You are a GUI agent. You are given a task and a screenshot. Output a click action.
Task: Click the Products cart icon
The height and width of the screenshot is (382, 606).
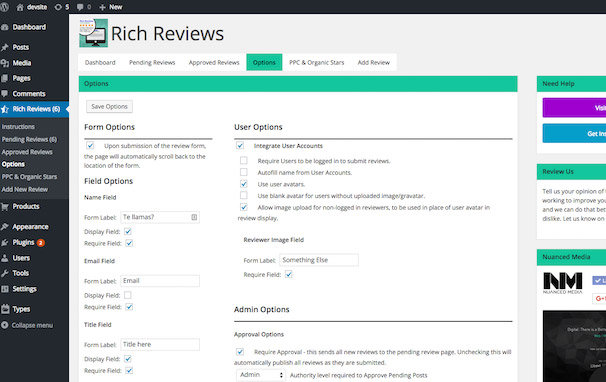[x=5, y=206]
